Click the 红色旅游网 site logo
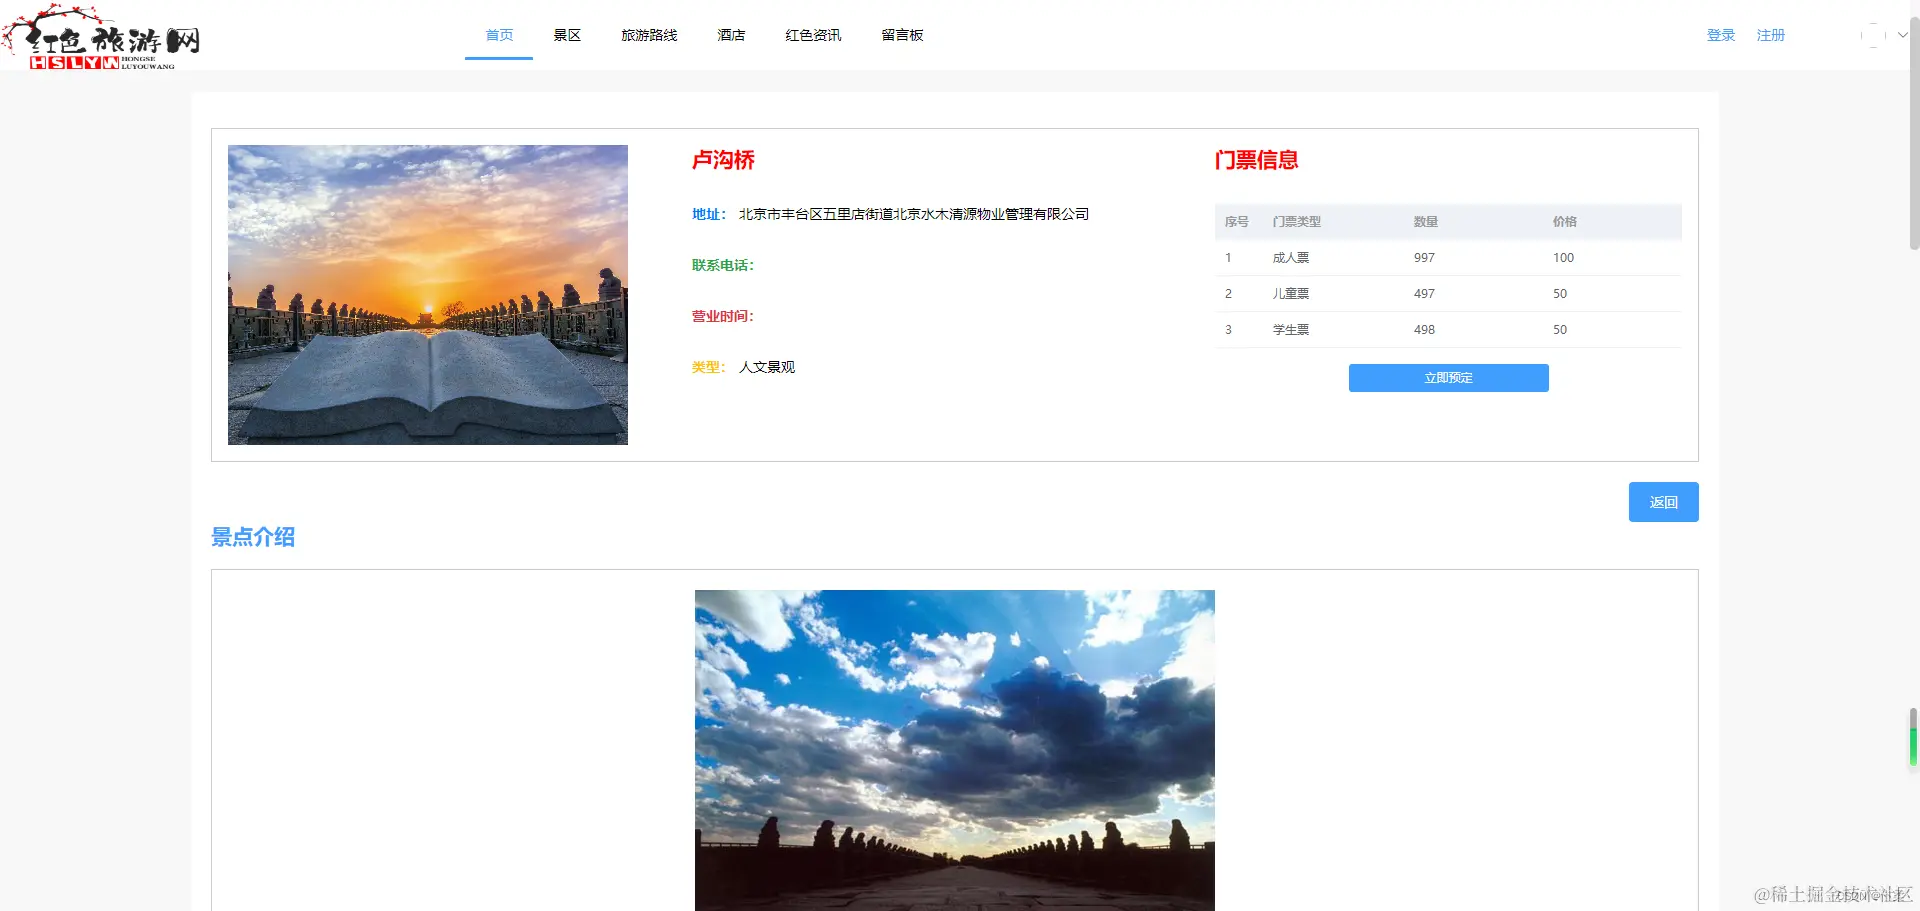 [x=100, y=38]
